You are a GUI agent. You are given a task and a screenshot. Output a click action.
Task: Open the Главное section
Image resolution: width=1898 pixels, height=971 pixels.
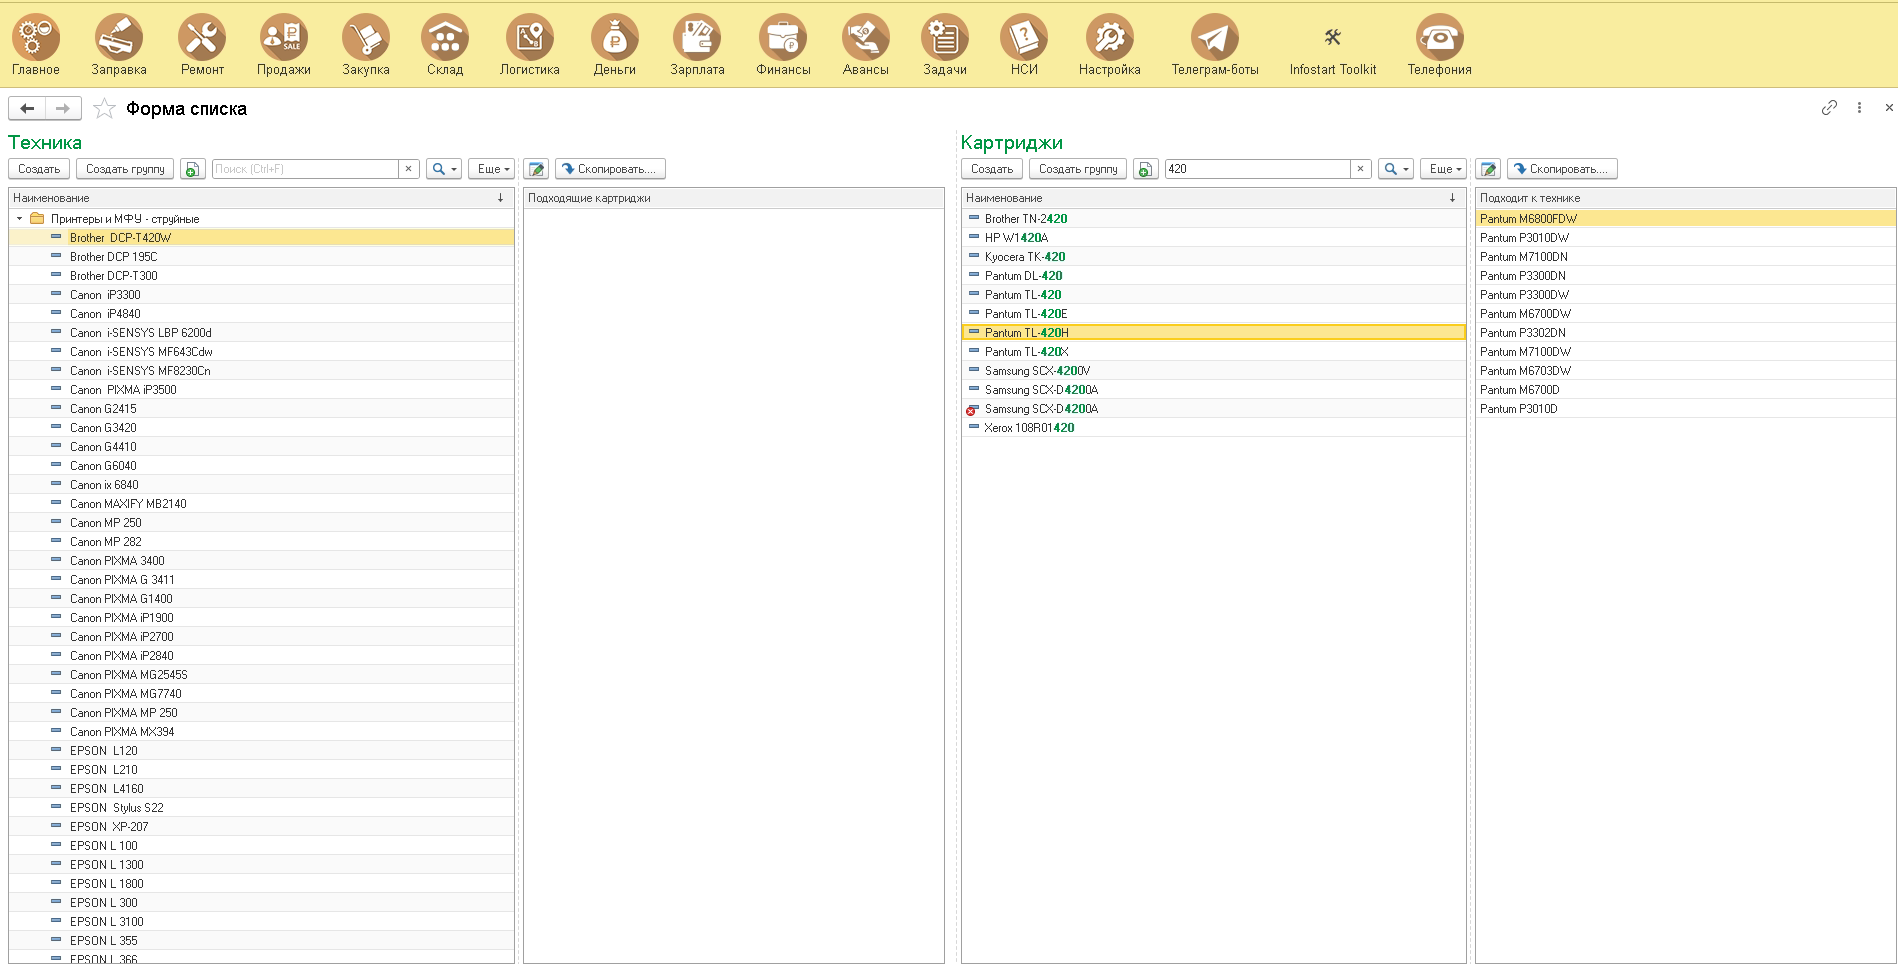tap(36, 46)
